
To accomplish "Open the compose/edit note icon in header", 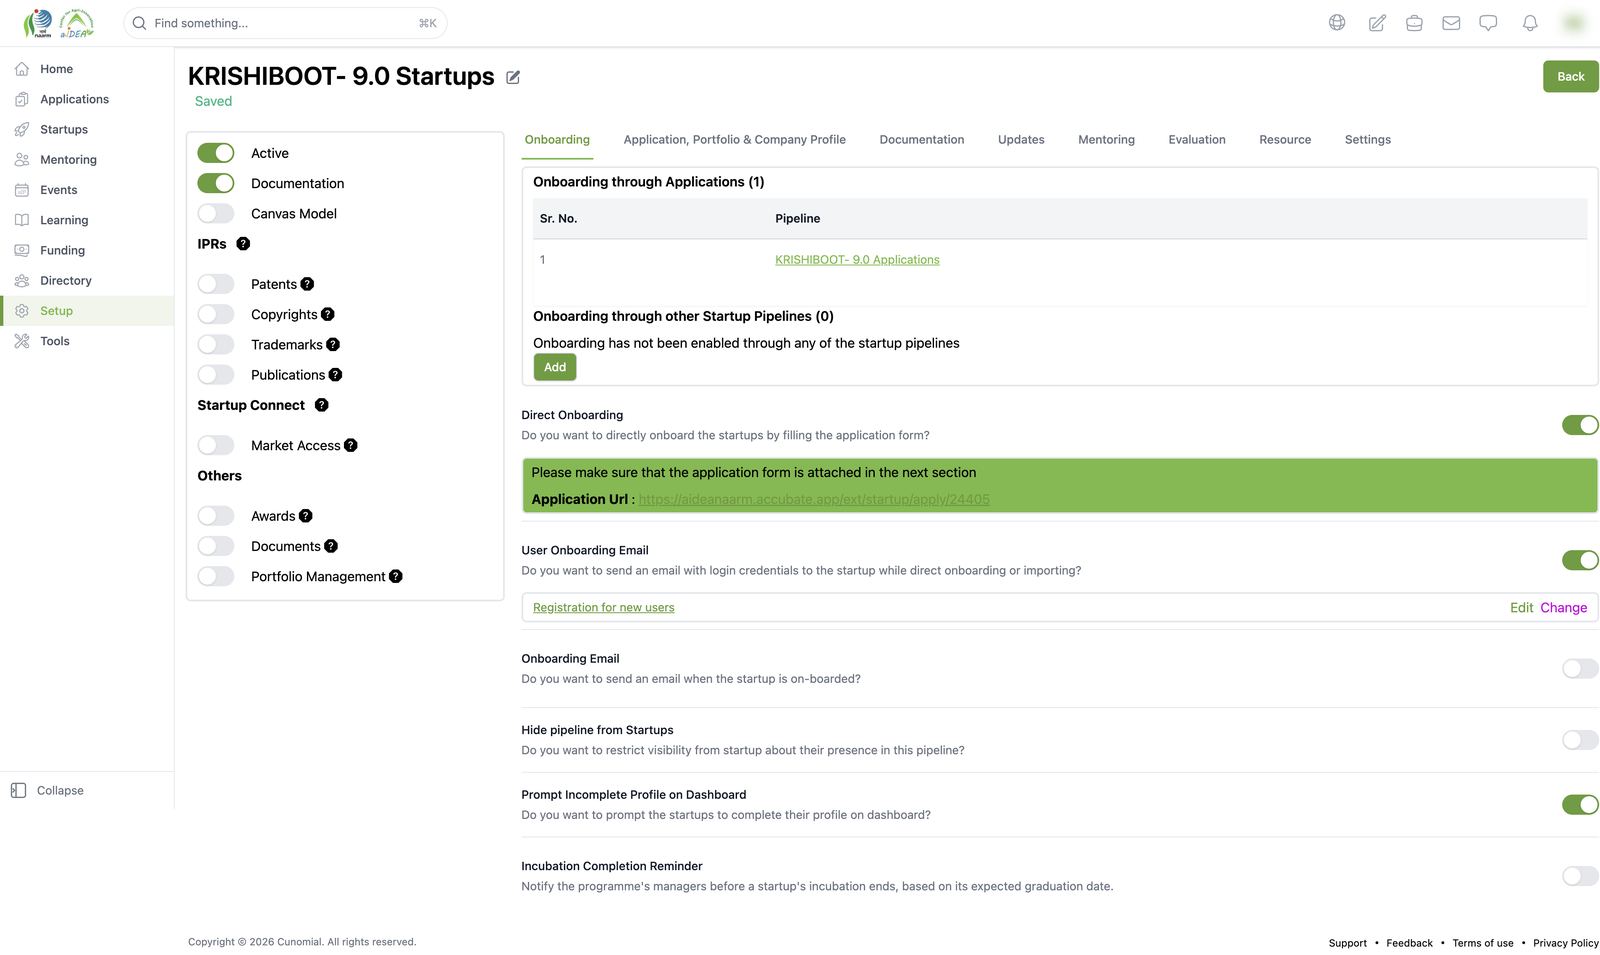I will tap(1377, 23).
